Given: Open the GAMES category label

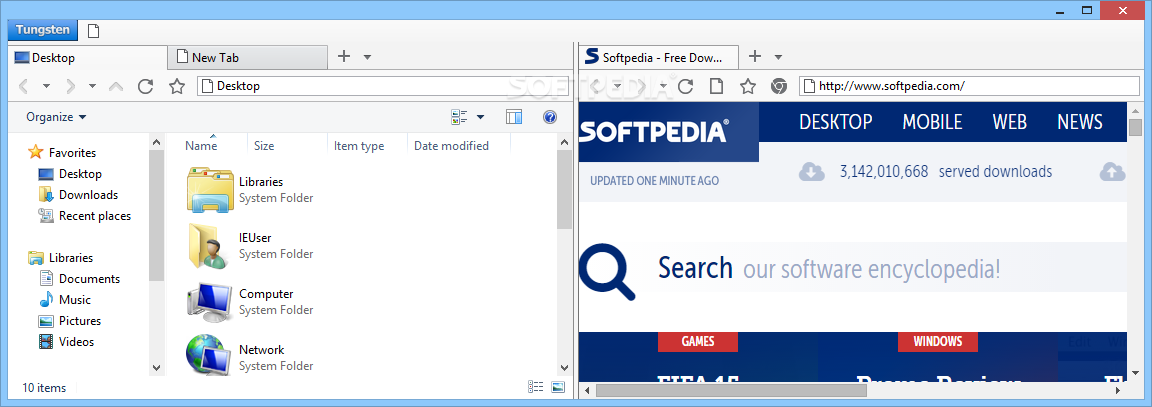Looking at the screenshot, I should (698, 342).
